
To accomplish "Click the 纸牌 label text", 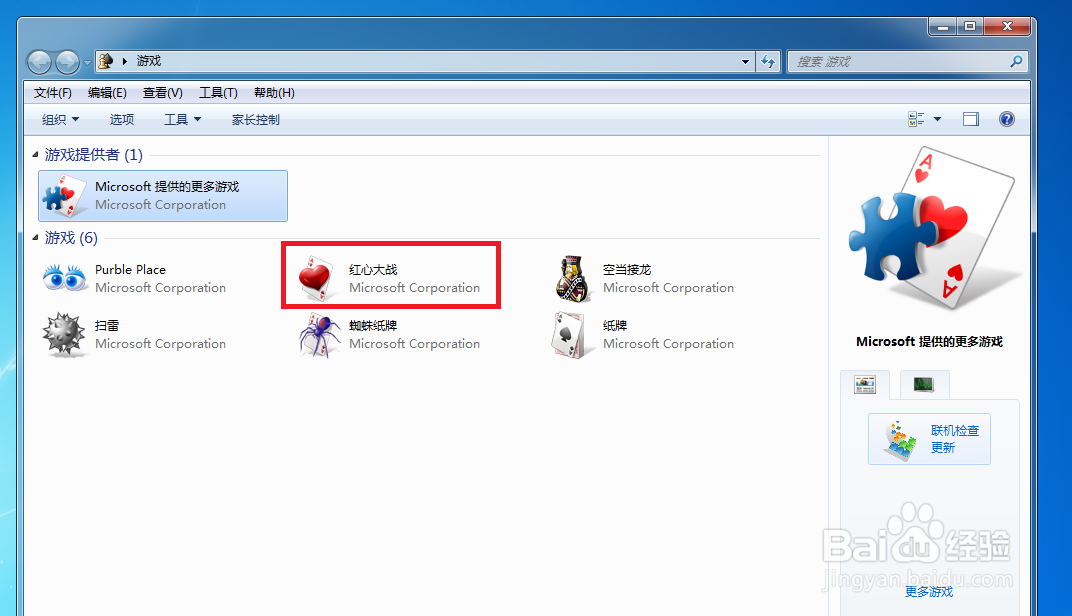I will point(615,326).
